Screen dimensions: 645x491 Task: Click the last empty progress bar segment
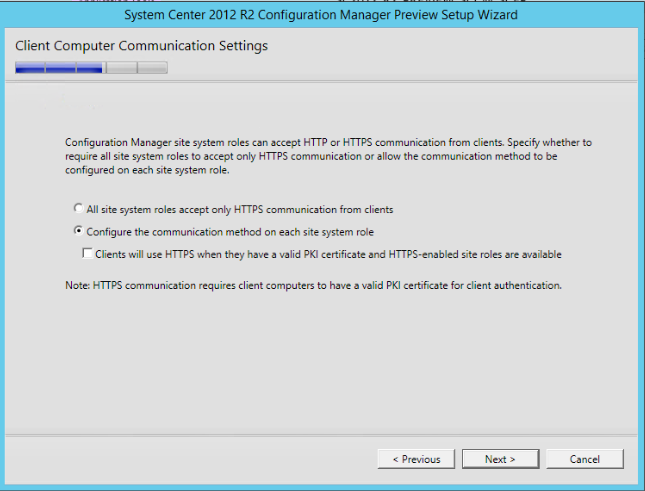click(152, 69)
